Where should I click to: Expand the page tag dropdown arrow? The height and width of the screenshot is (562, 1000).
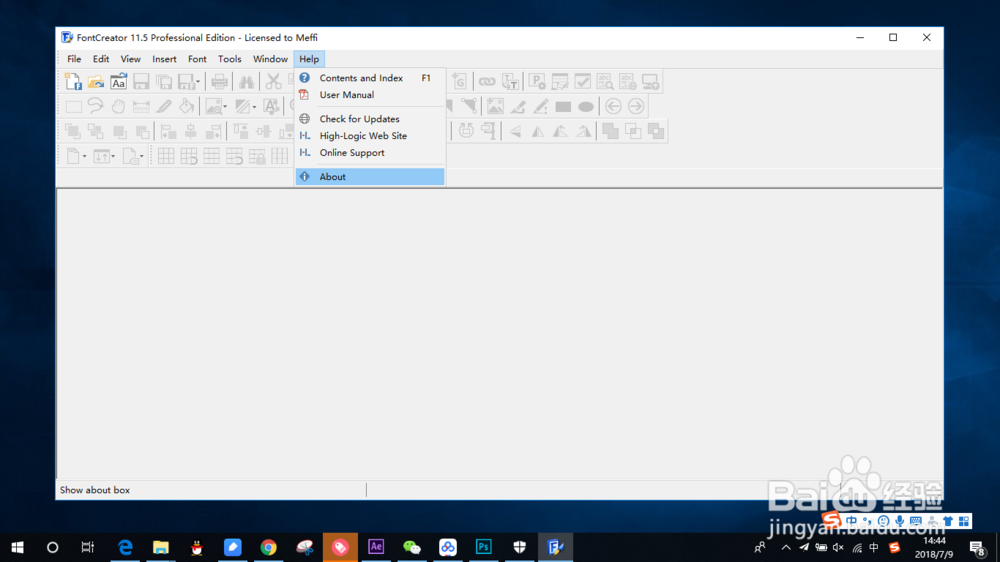click(142, 156)
